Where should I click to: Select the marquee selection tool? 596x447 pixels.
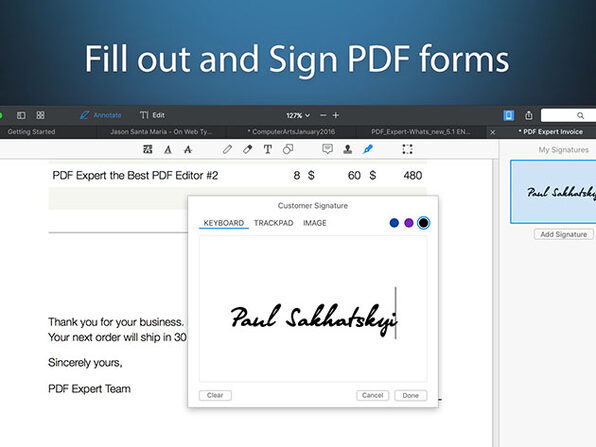click(x=407, y=149)
